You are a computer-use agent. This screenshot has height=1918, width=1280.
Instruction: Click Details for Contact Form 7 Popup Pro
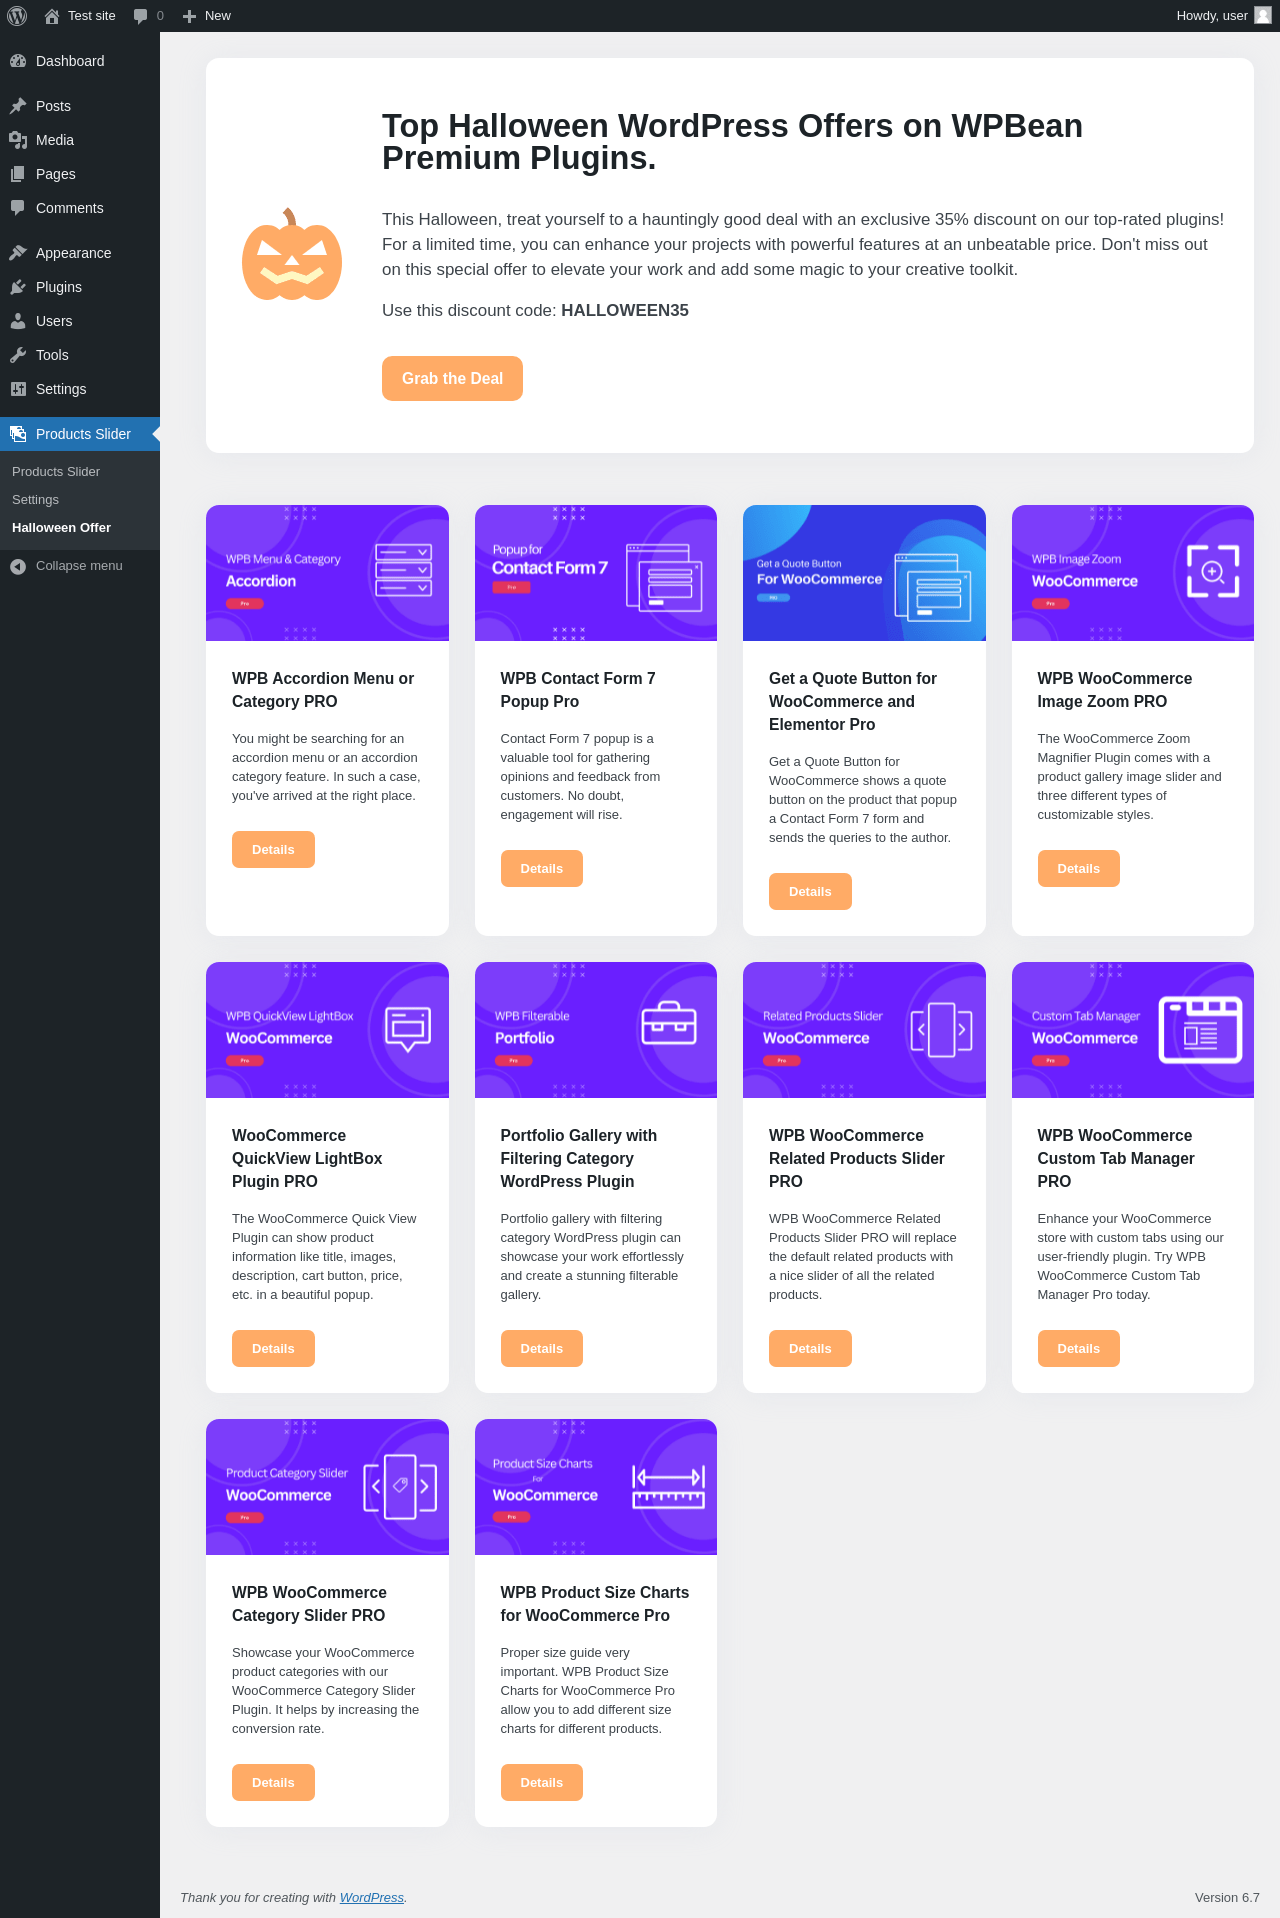pyautogui.click(x=541, y=868)
